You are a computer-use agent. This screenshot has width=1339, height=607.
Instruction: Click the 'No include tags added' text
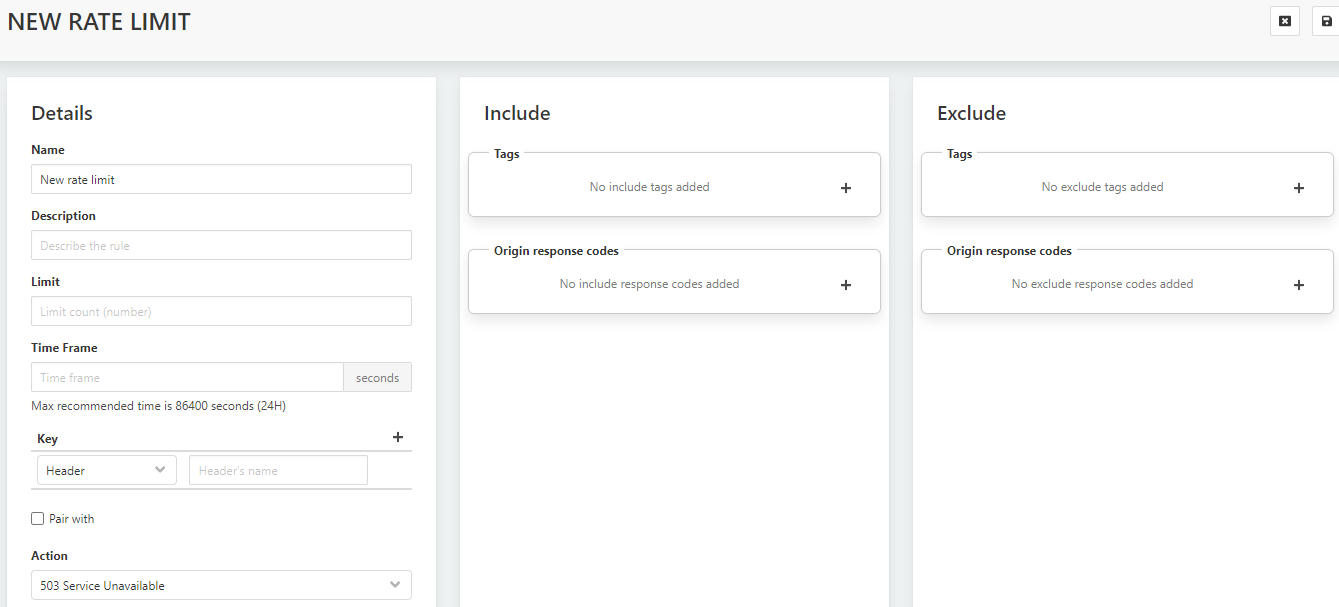tap(649, 187)
